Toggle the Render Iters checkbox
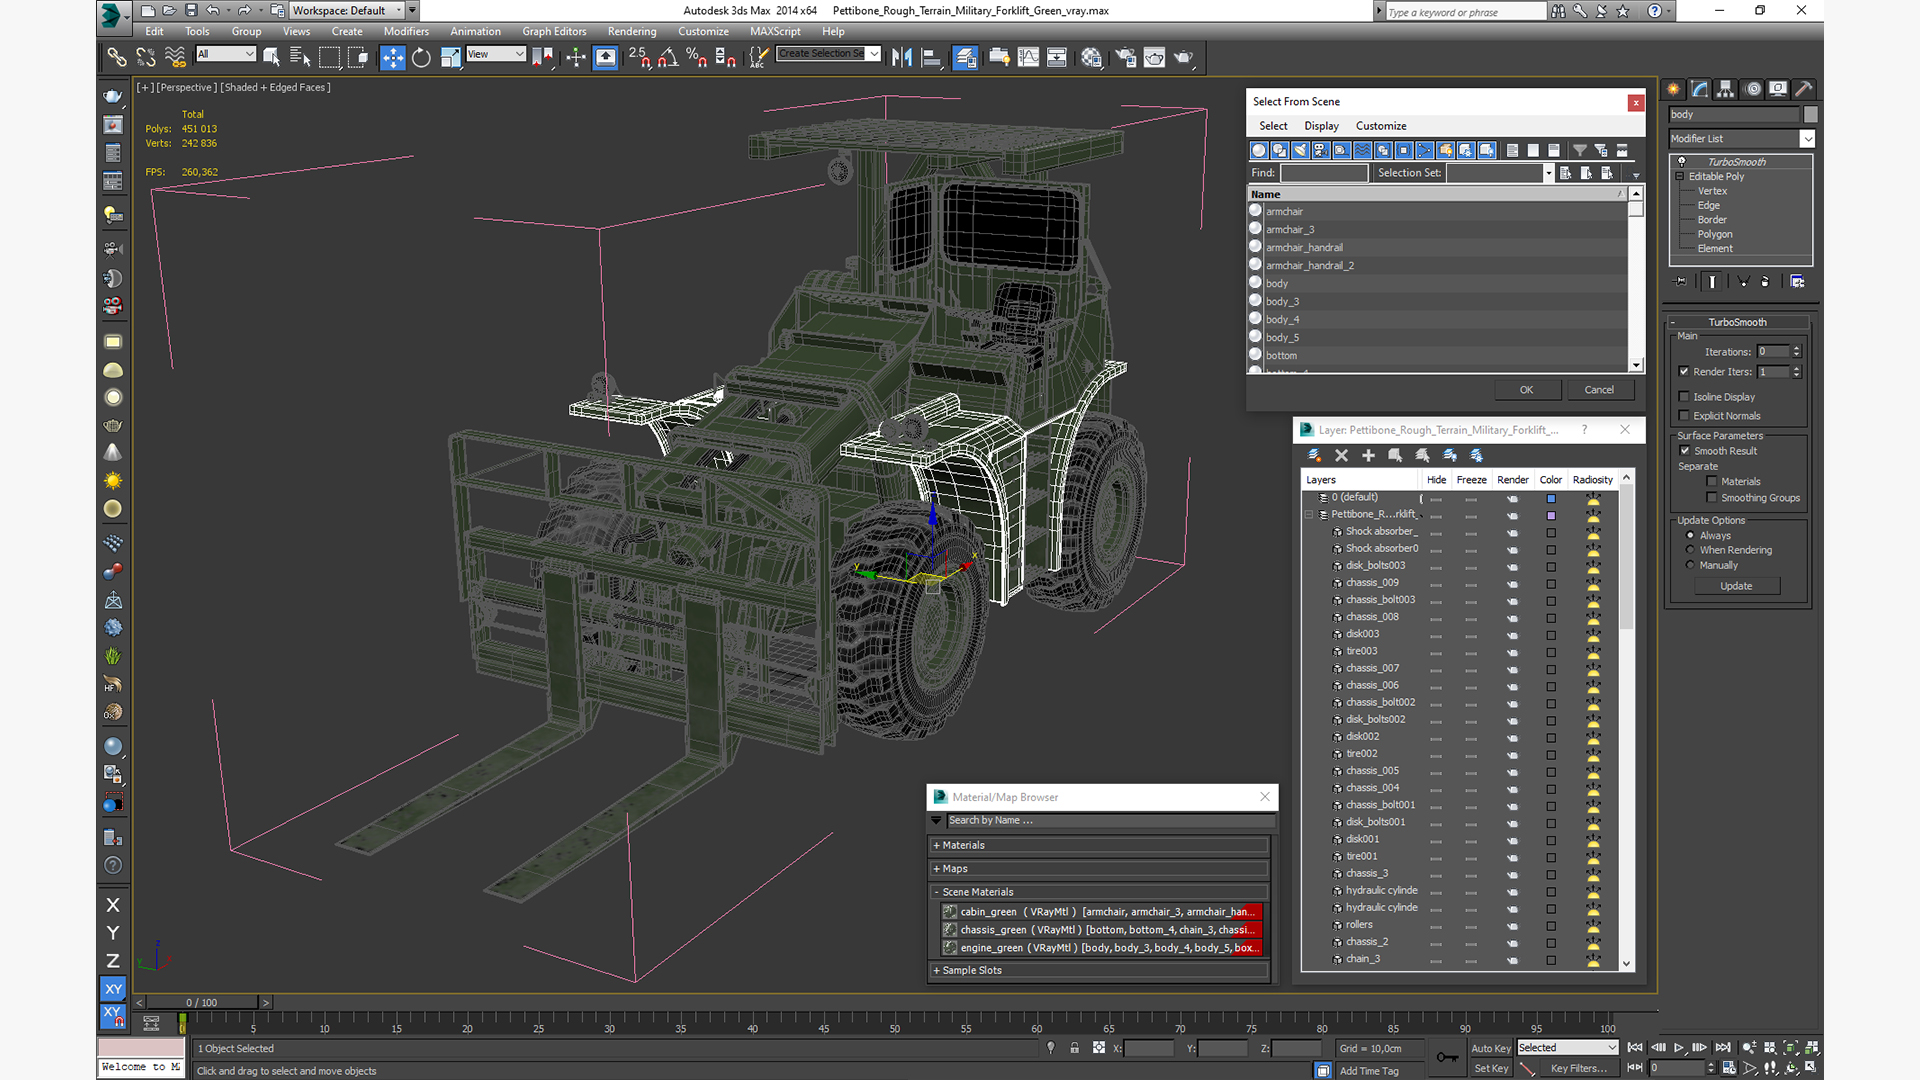Screen dimensions: 1920x1080 tap(1684, 372)
